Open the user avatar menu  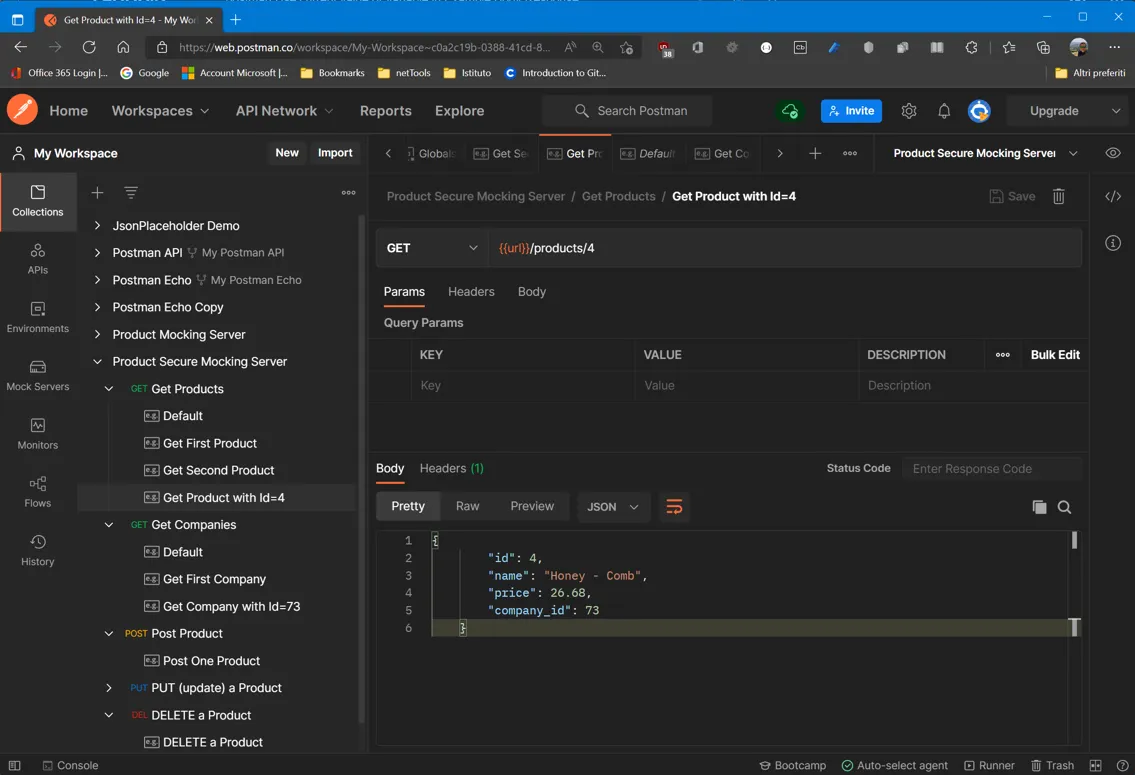(979, 111)
